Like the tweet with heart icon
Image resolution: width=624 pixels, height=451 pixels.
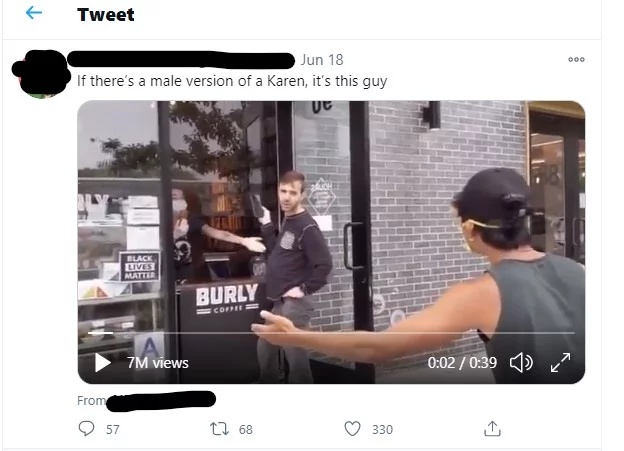(352, 429)
